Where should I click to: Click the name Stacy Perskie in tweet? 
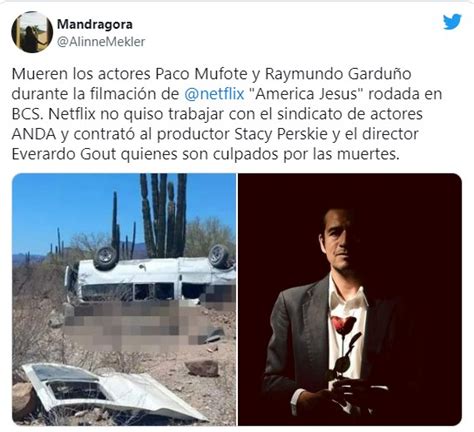click(281, 134)
